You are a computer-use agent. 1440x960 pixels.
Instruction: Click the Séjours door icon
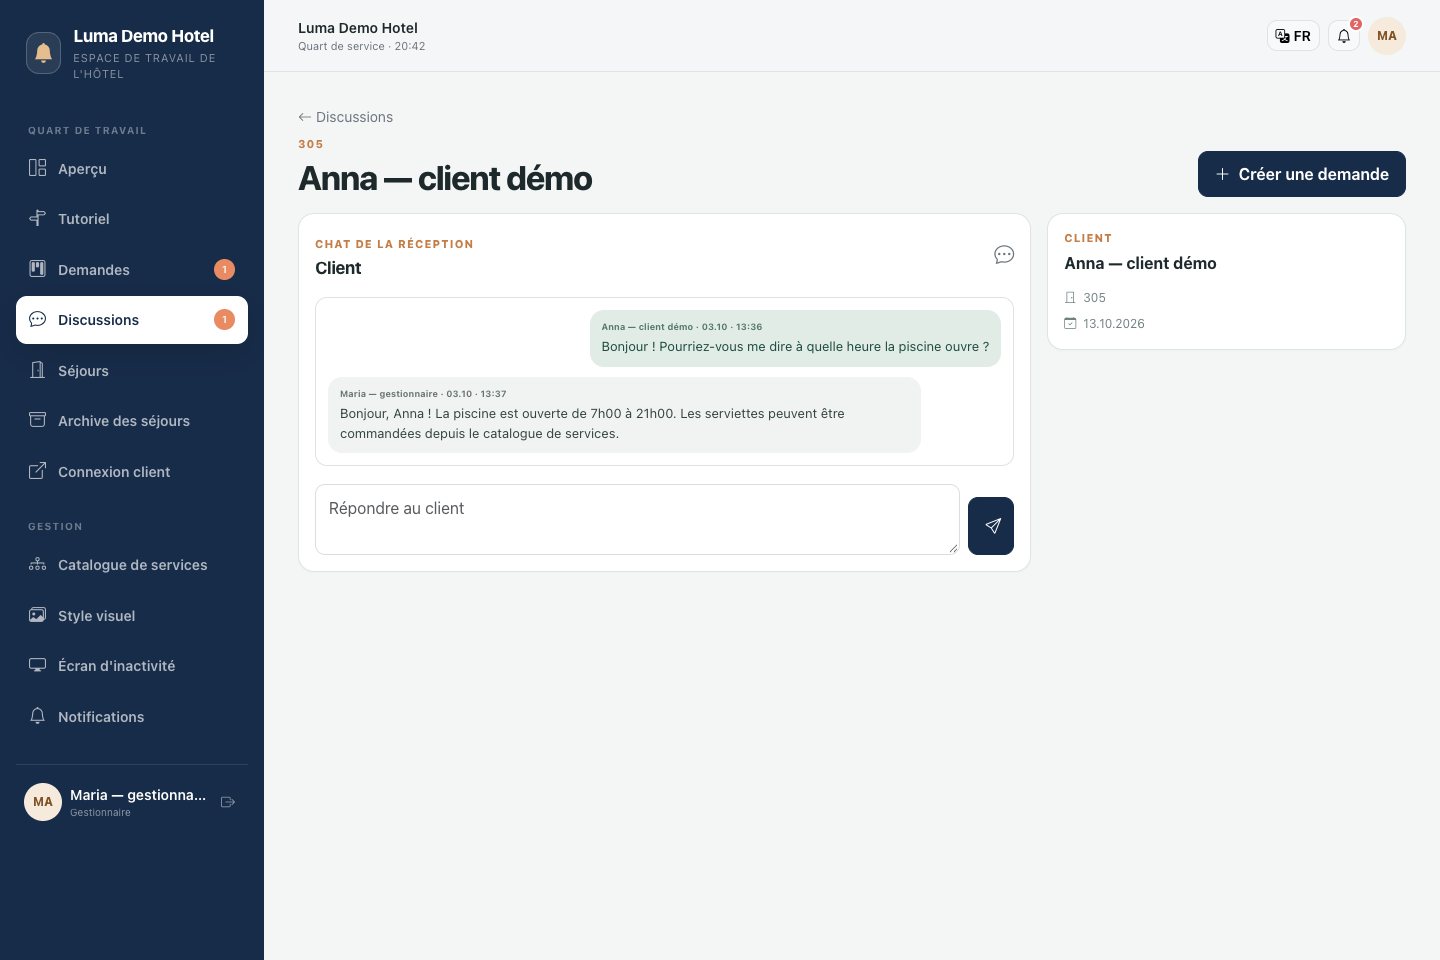tap(37, 370)
